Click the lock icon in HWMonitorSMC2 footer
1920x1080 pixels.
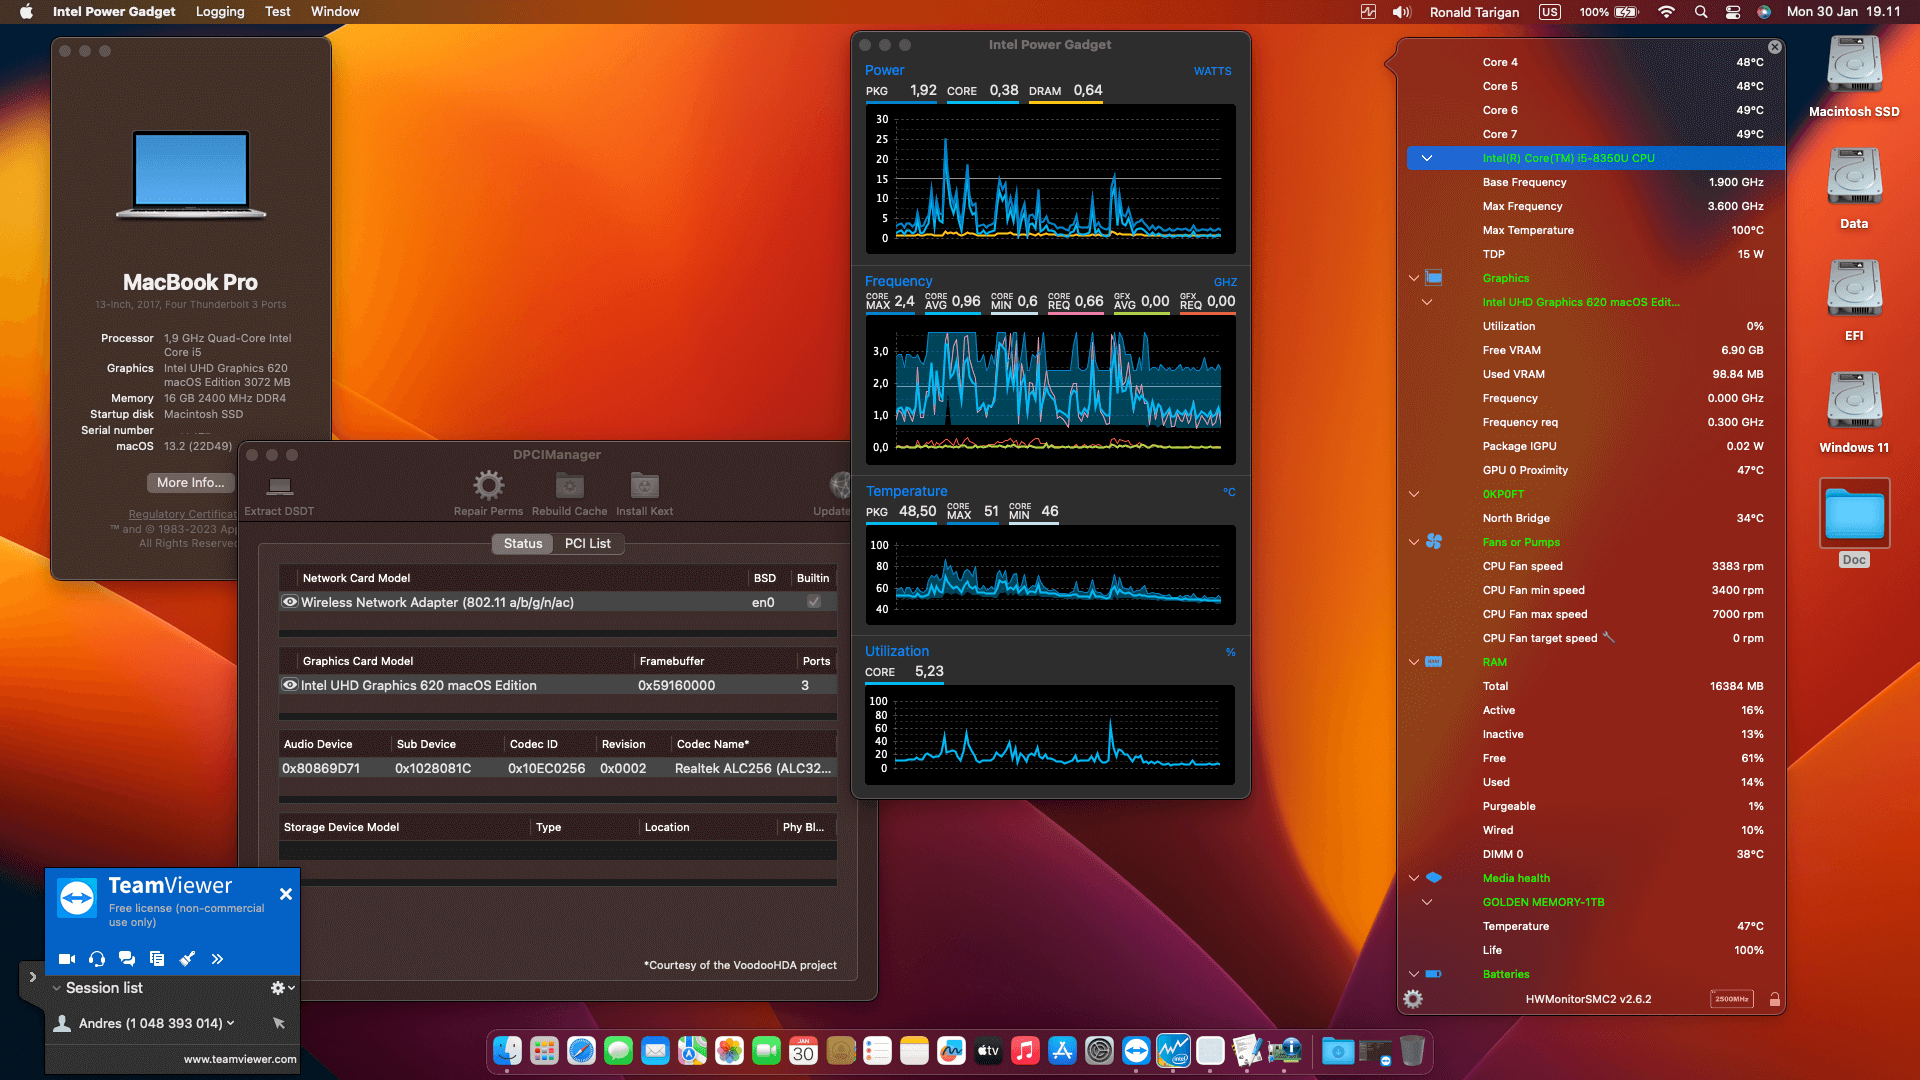pos(1774,999)
